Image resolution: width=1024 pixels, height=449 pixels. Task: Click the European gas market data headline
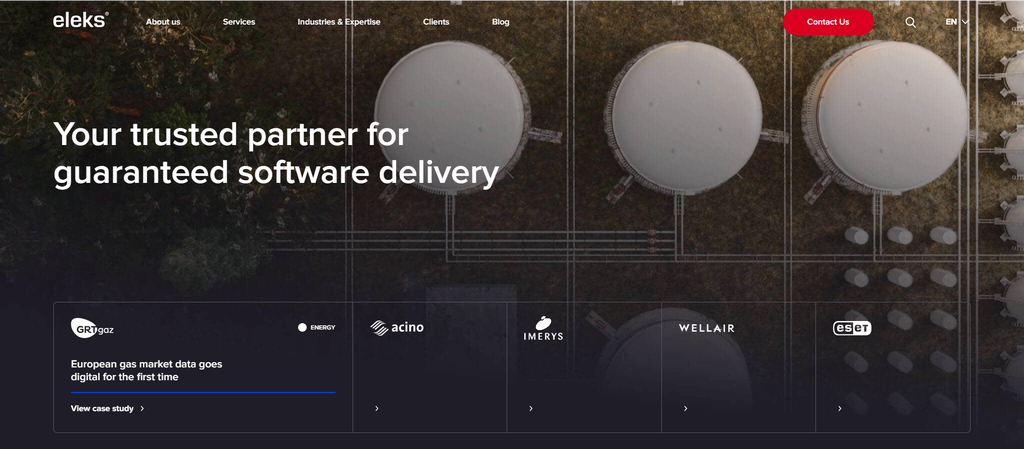(x=146, y=371)
